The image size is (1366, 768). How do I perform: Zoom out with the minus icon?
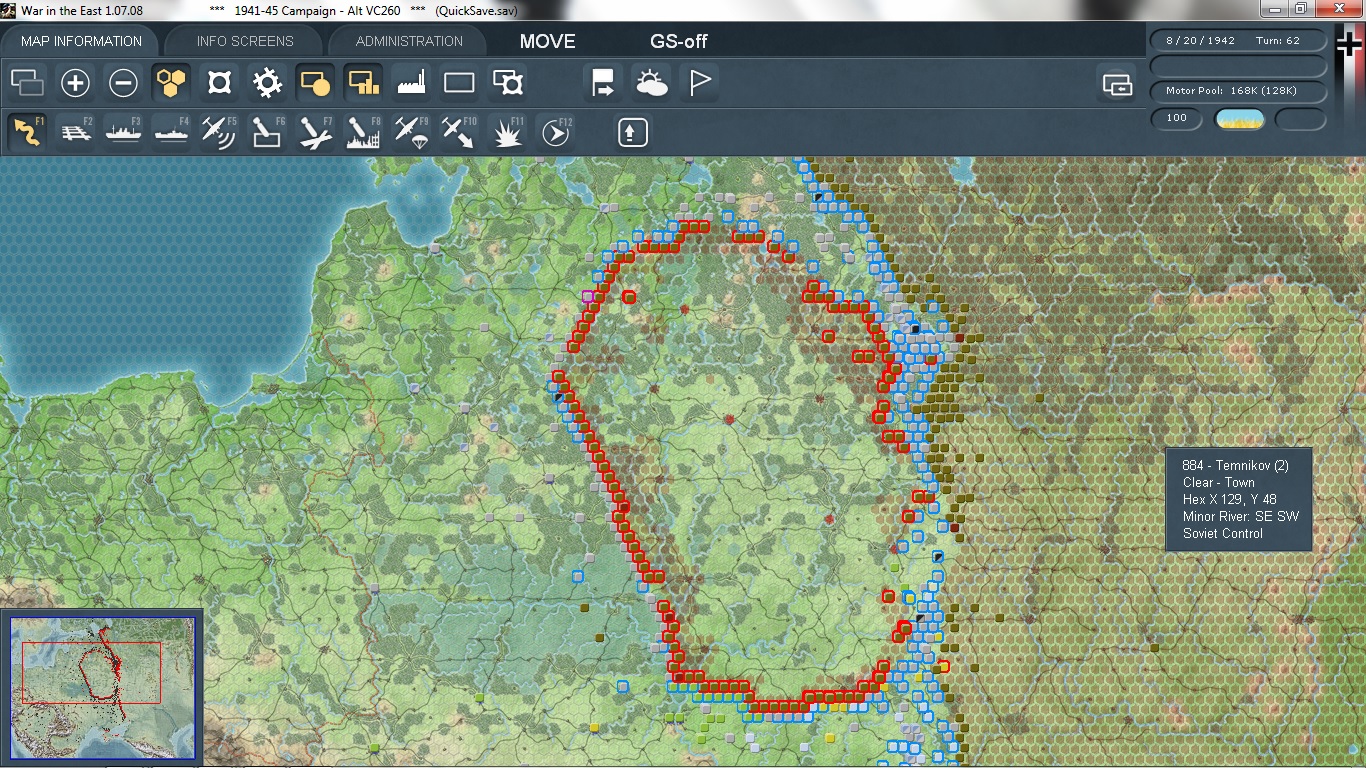point(124,83)
